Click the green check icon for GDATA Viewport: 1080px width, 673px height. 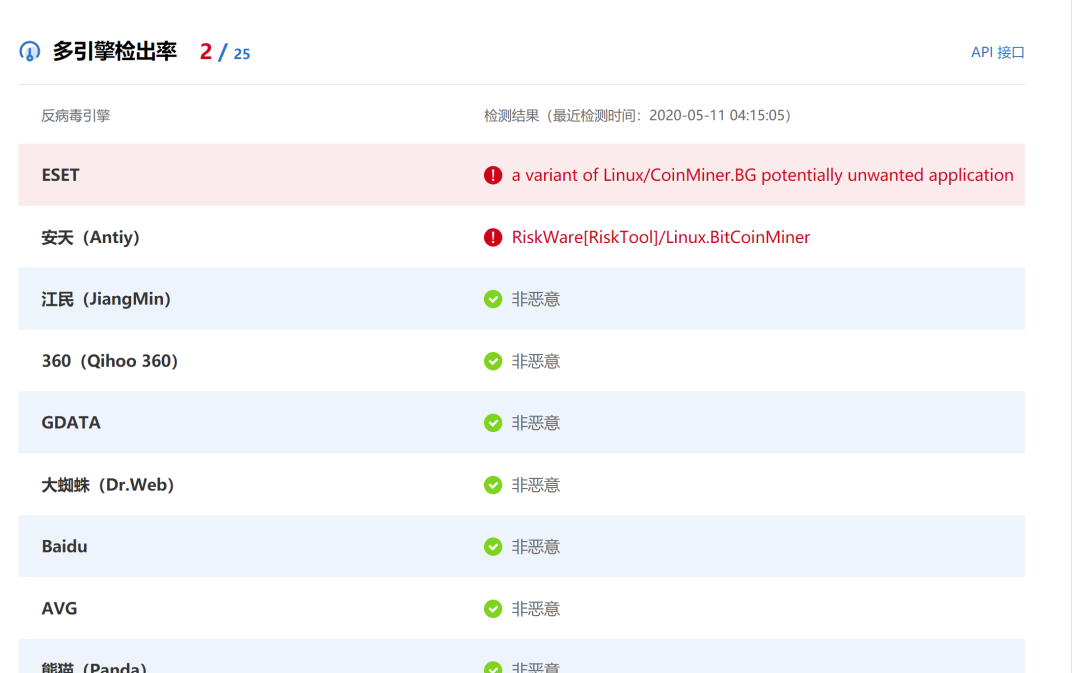click(x=492, y=422)
